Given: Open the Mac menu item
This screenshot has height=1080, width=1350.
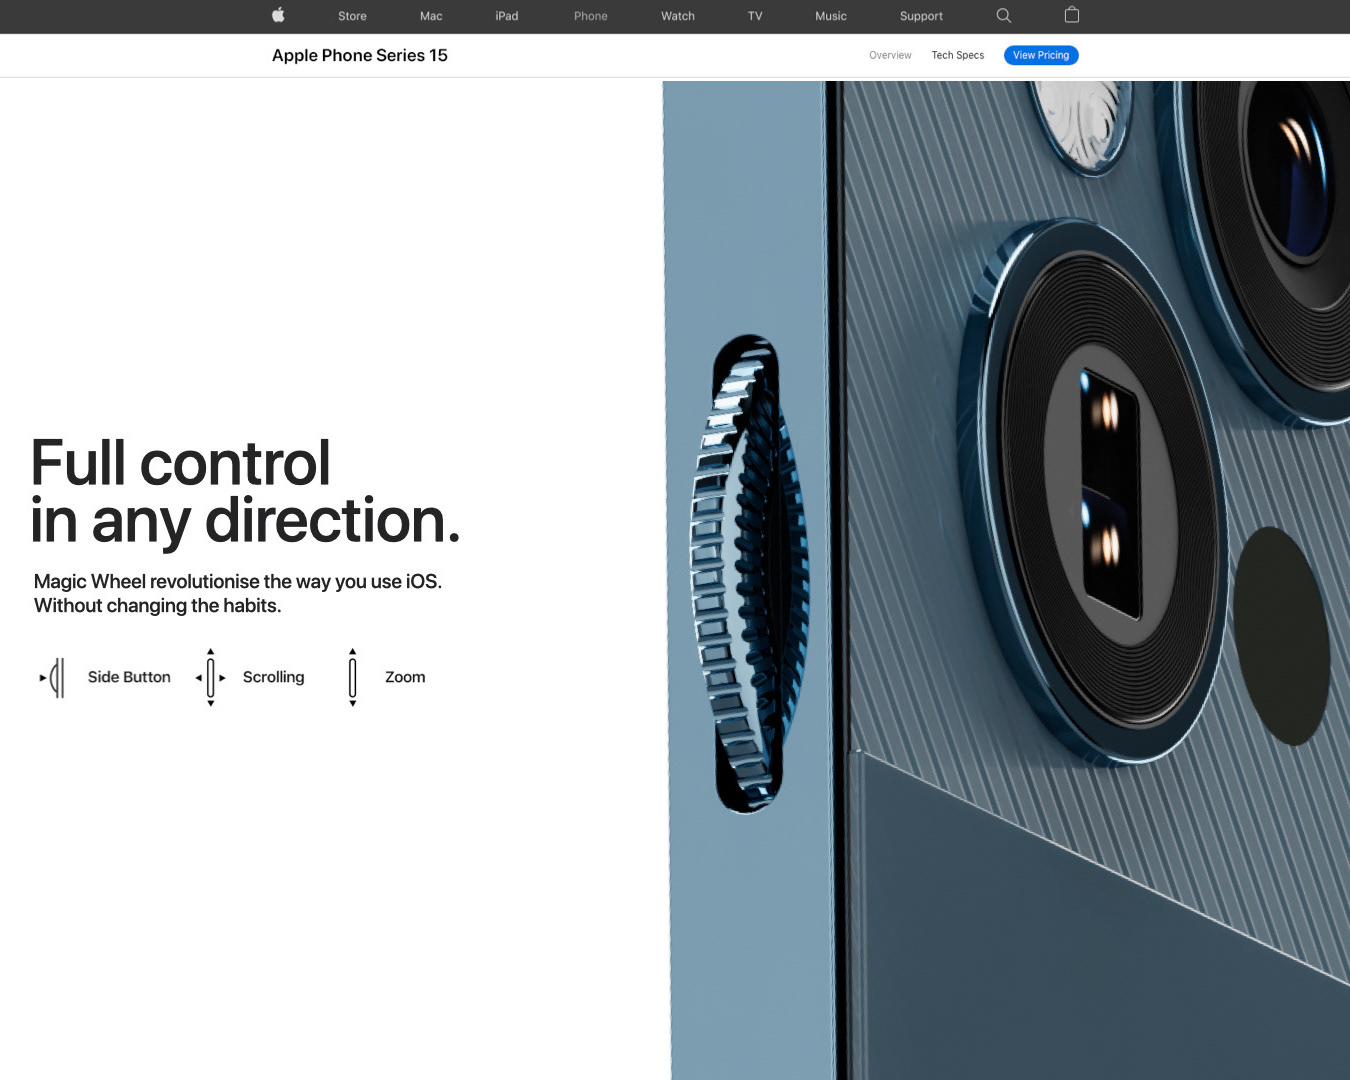Looking at the screenshot, I should [x=431, y=16].
